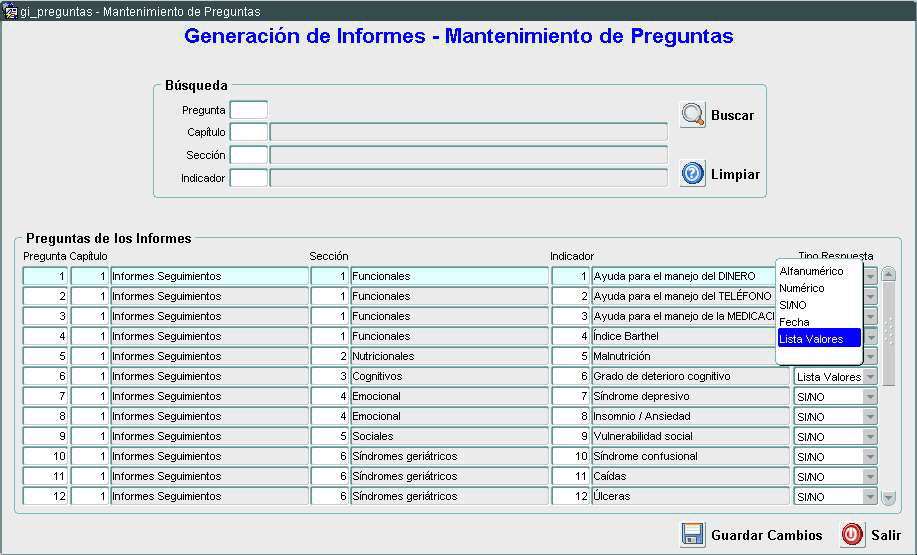Select Fecha from the response type list
This screenshot has width=917, height=555.
[x=794, y=322]
